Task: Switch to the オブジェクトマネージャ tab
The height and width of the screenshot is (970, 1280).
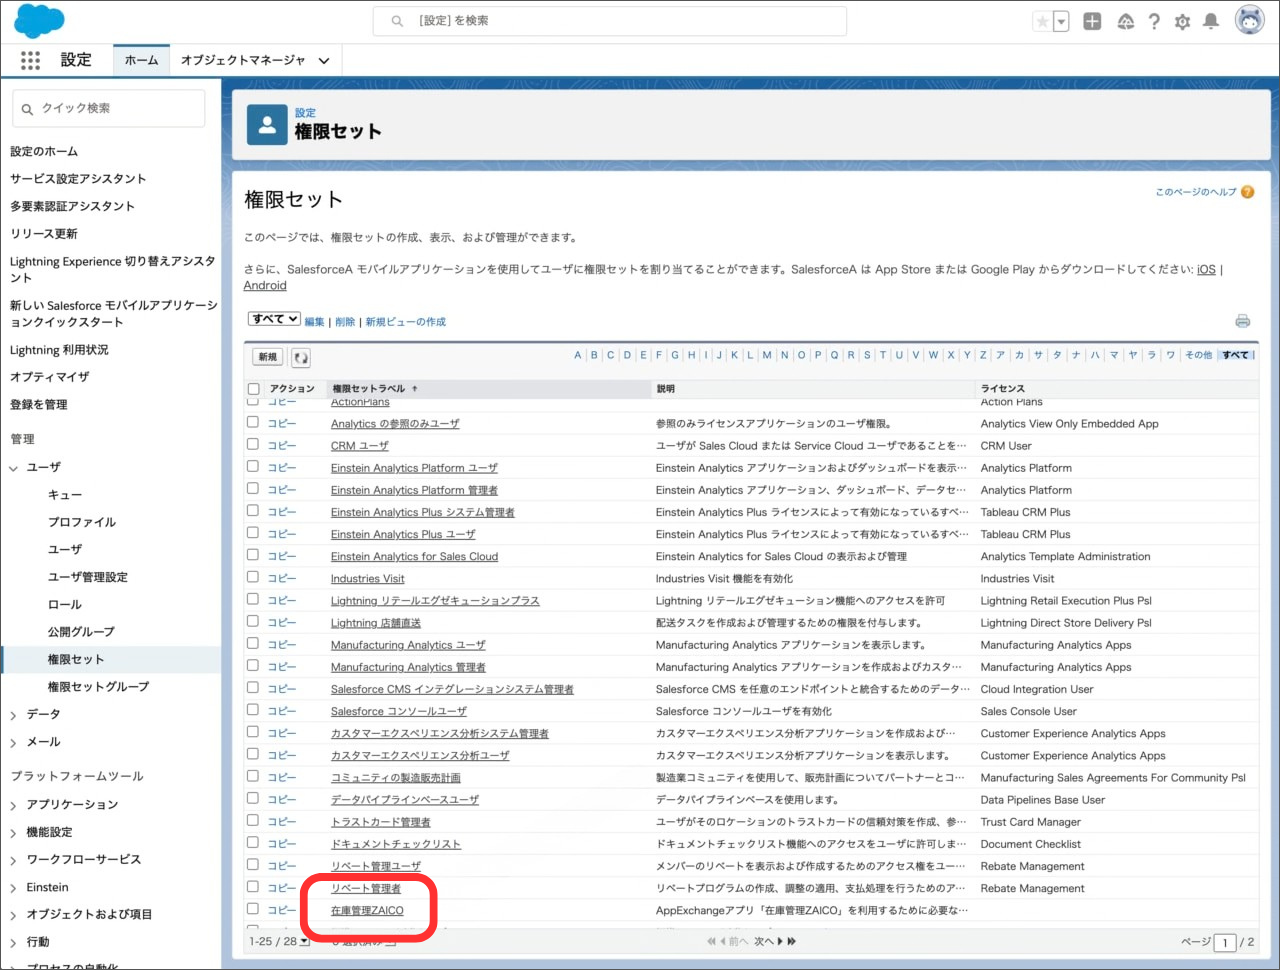Action: [x=243, y=60]
